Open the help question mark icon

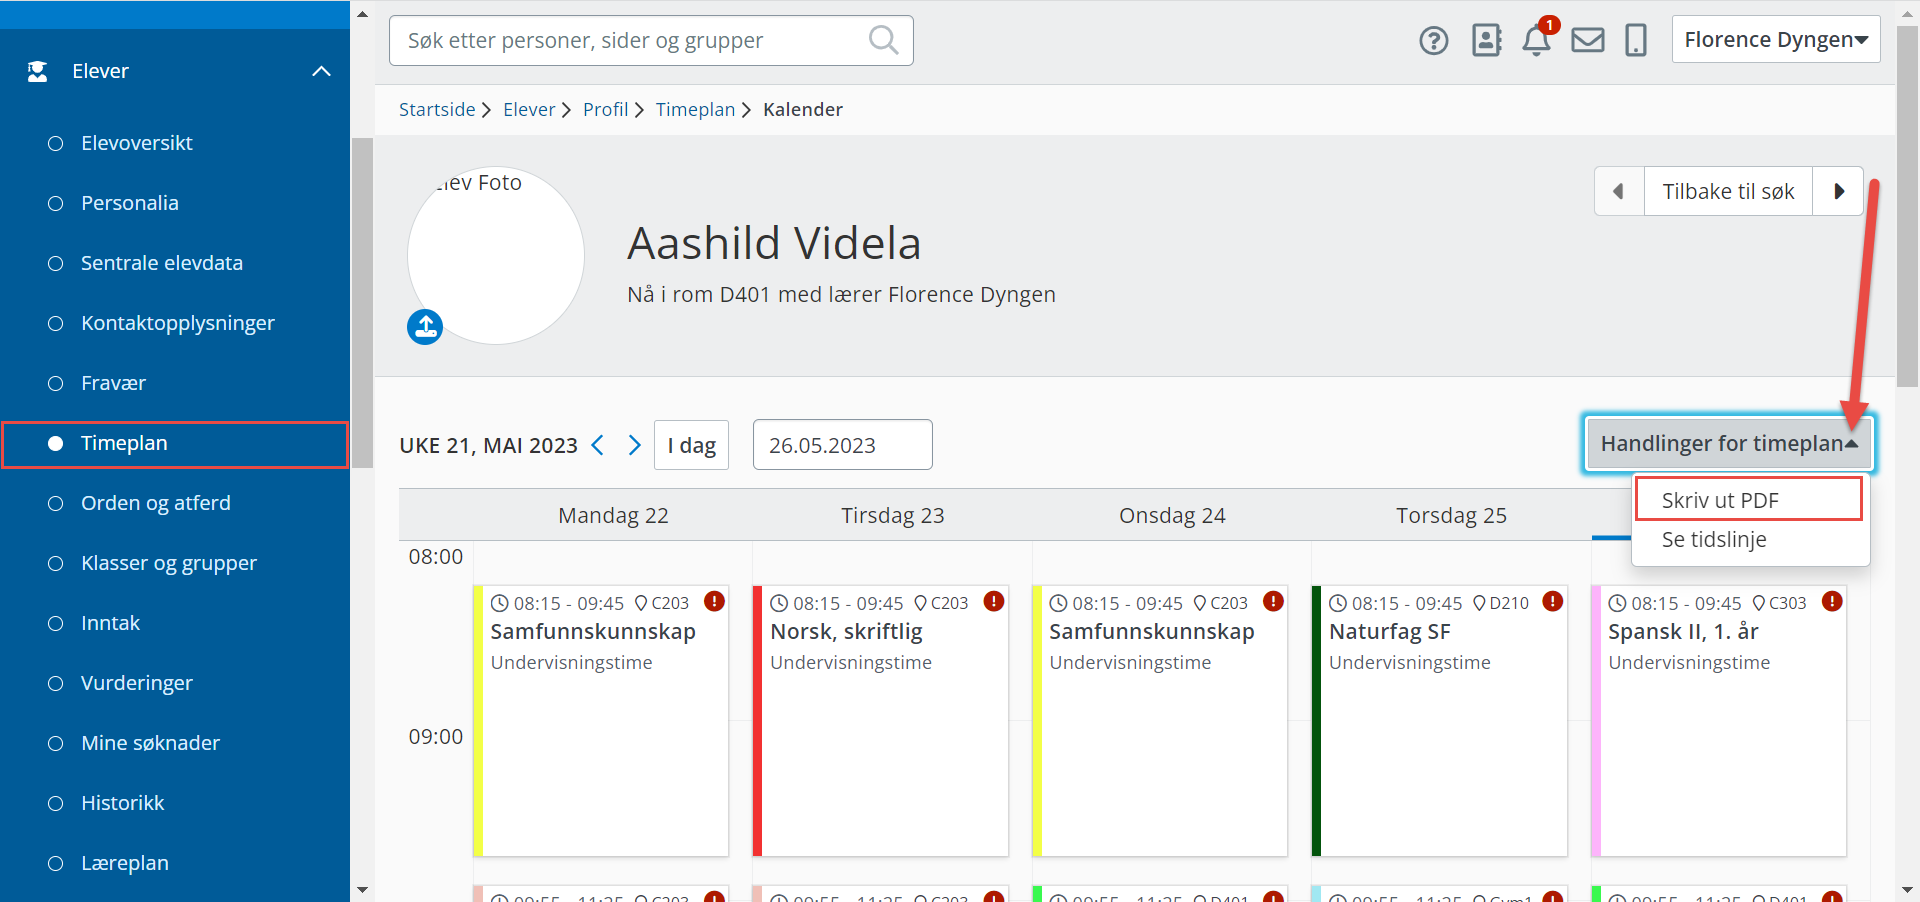point(1433,41)
